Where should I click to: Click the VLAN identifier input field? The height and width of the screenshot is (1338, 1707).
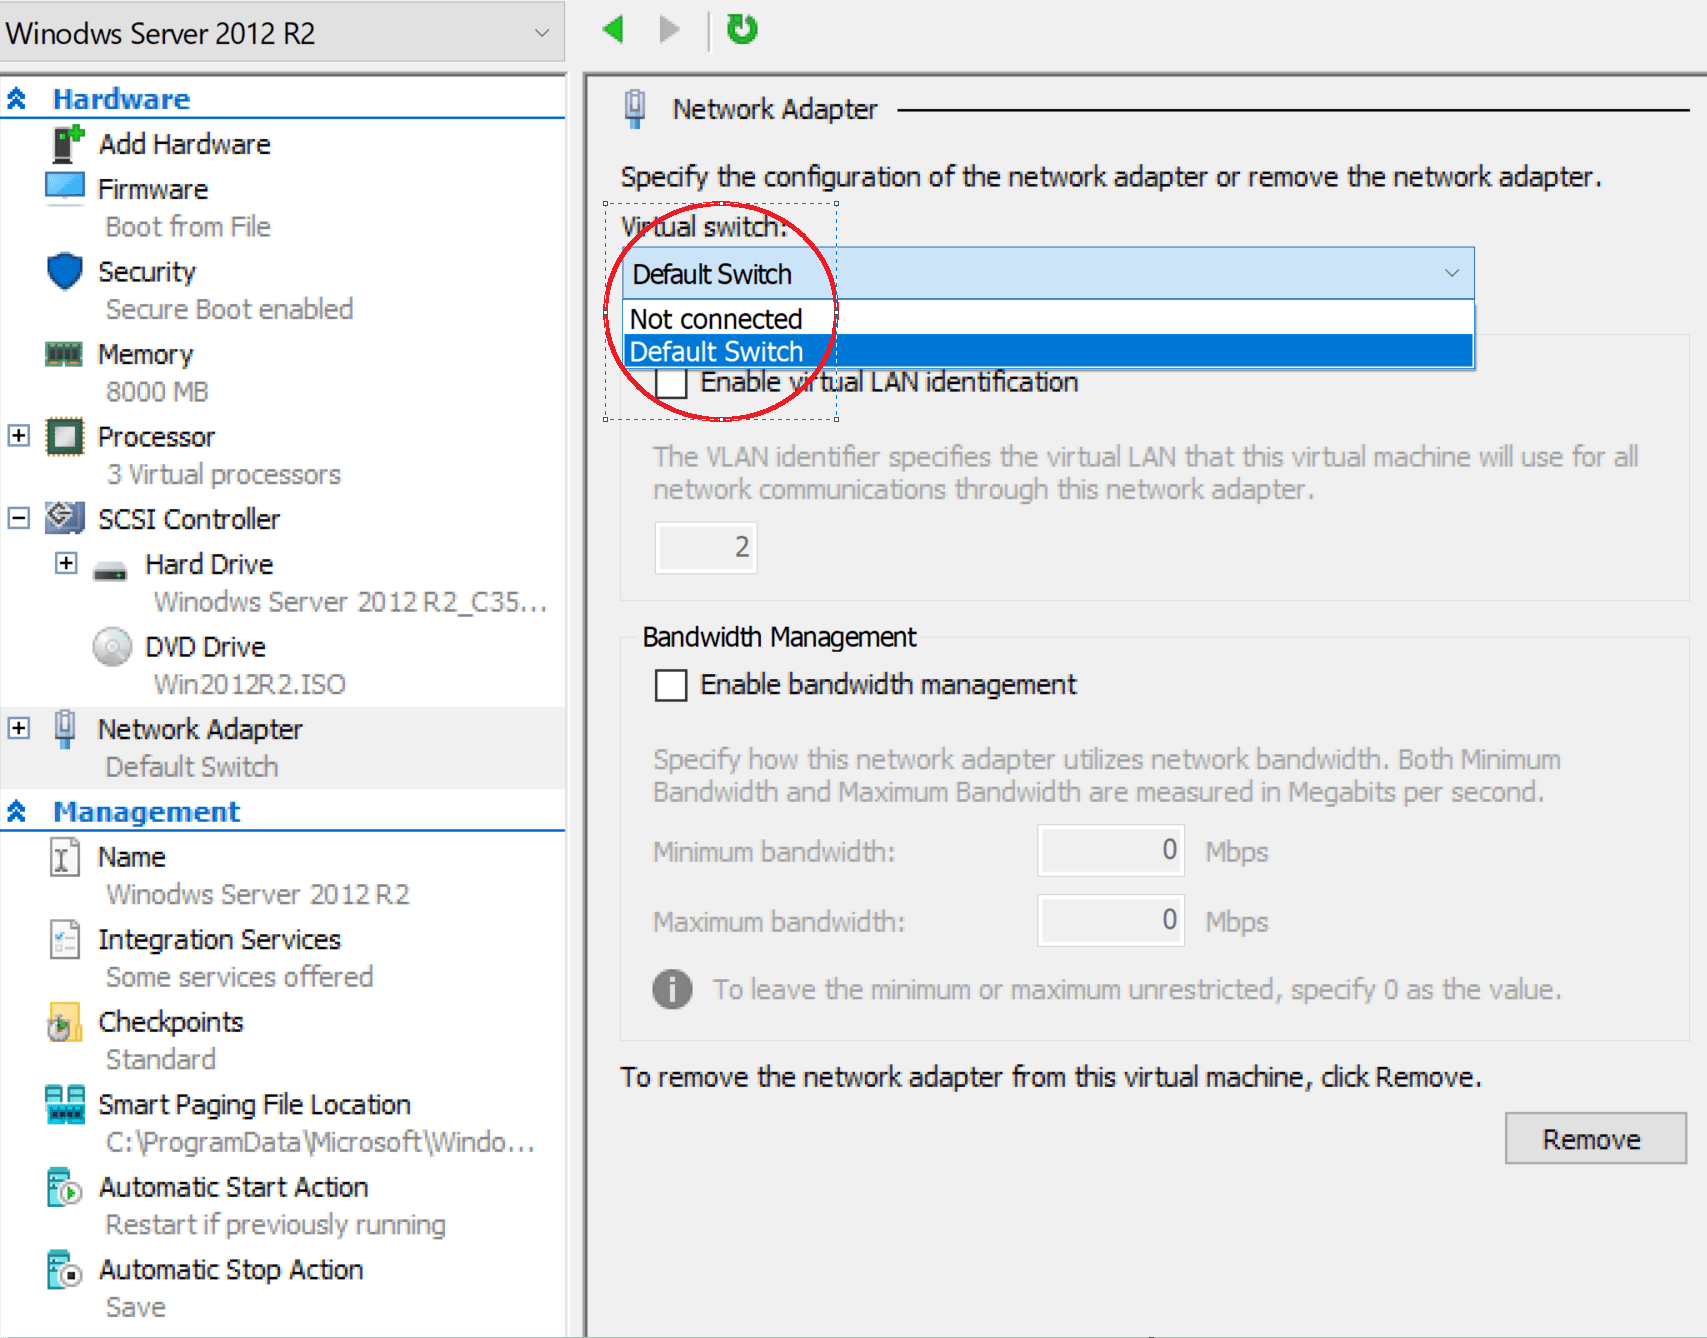tap(705, 547)
